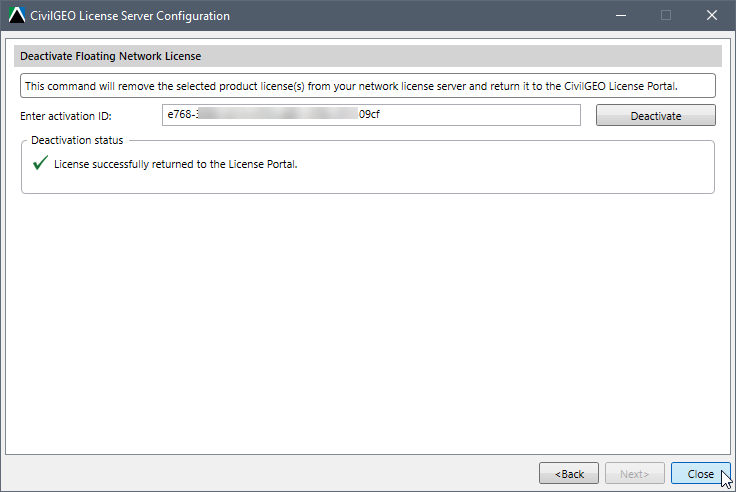This screenshot has width=736, height=492.
Task: Select the 'License successfully returned' status message
Action: coord(176,164)
